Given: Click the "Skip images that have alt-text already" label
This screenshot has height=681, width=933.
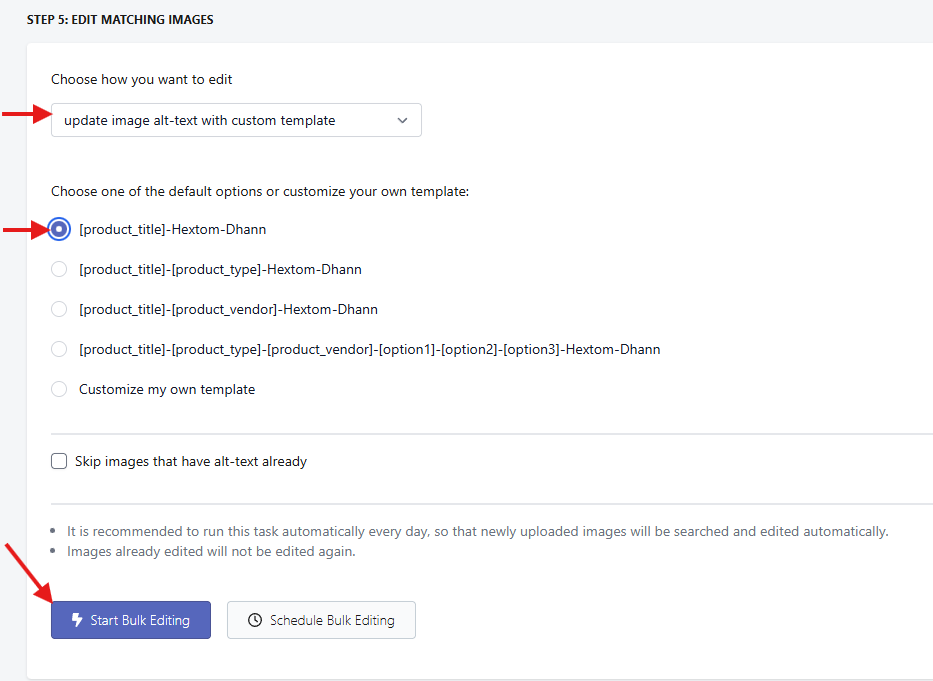Looking at the screenshot, I should (191, 462).
